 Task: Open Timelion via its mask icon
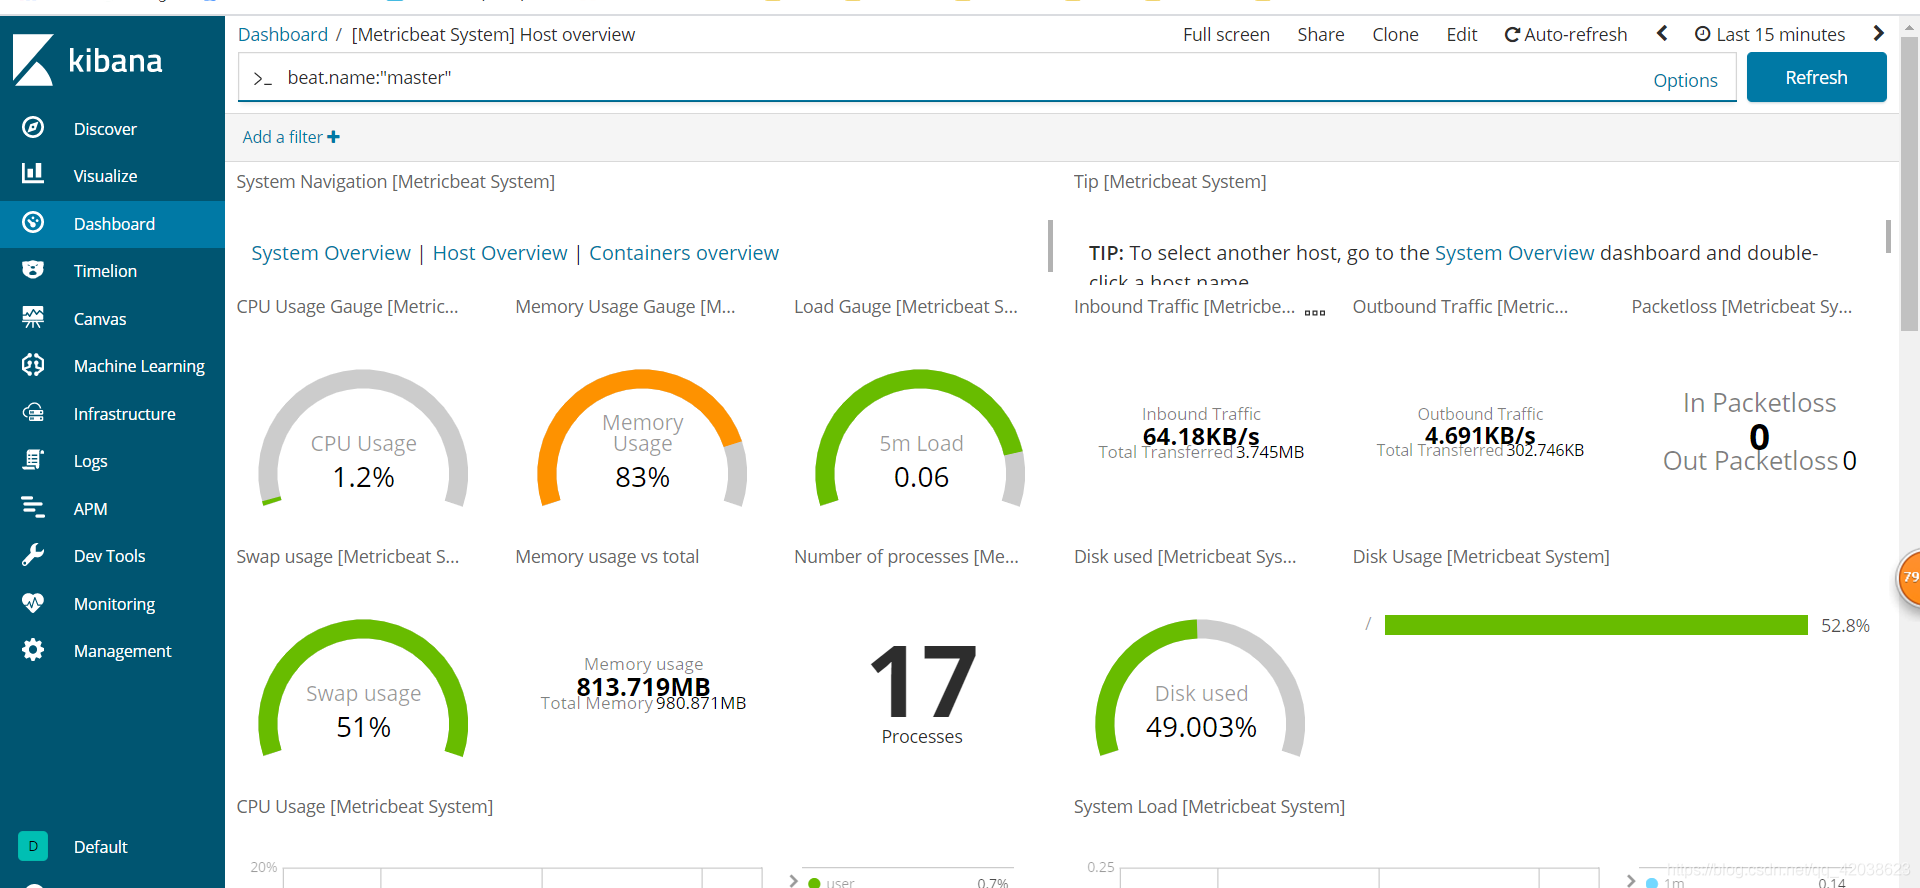click(x=33, y=269)
